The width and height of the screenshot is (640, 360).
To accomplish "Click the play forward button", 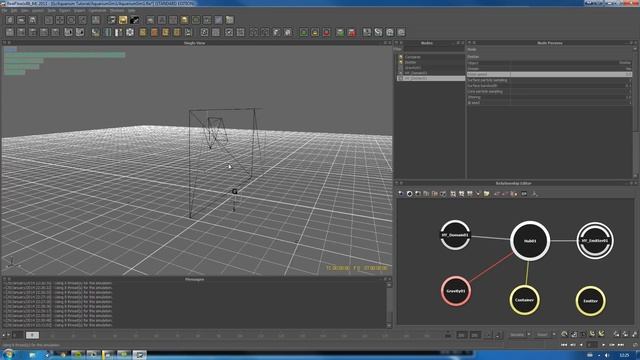I will tap(604, 345).
